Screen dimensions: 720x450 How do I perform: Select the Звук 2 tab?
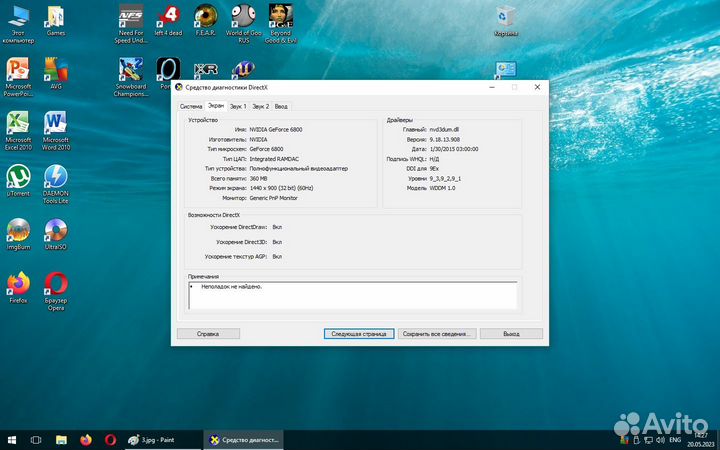tap(260, 105)
